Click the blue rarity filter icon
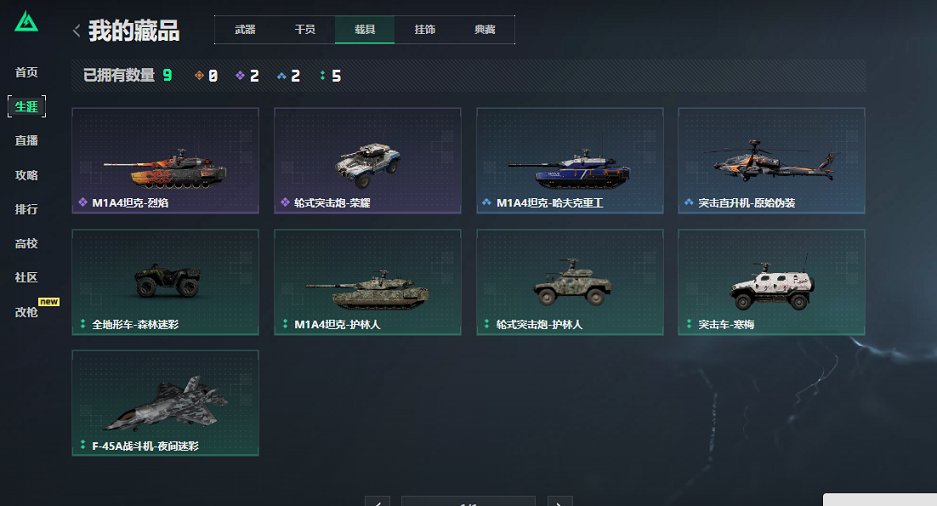The width and height of the screenshot is (937, 506). 281,75
